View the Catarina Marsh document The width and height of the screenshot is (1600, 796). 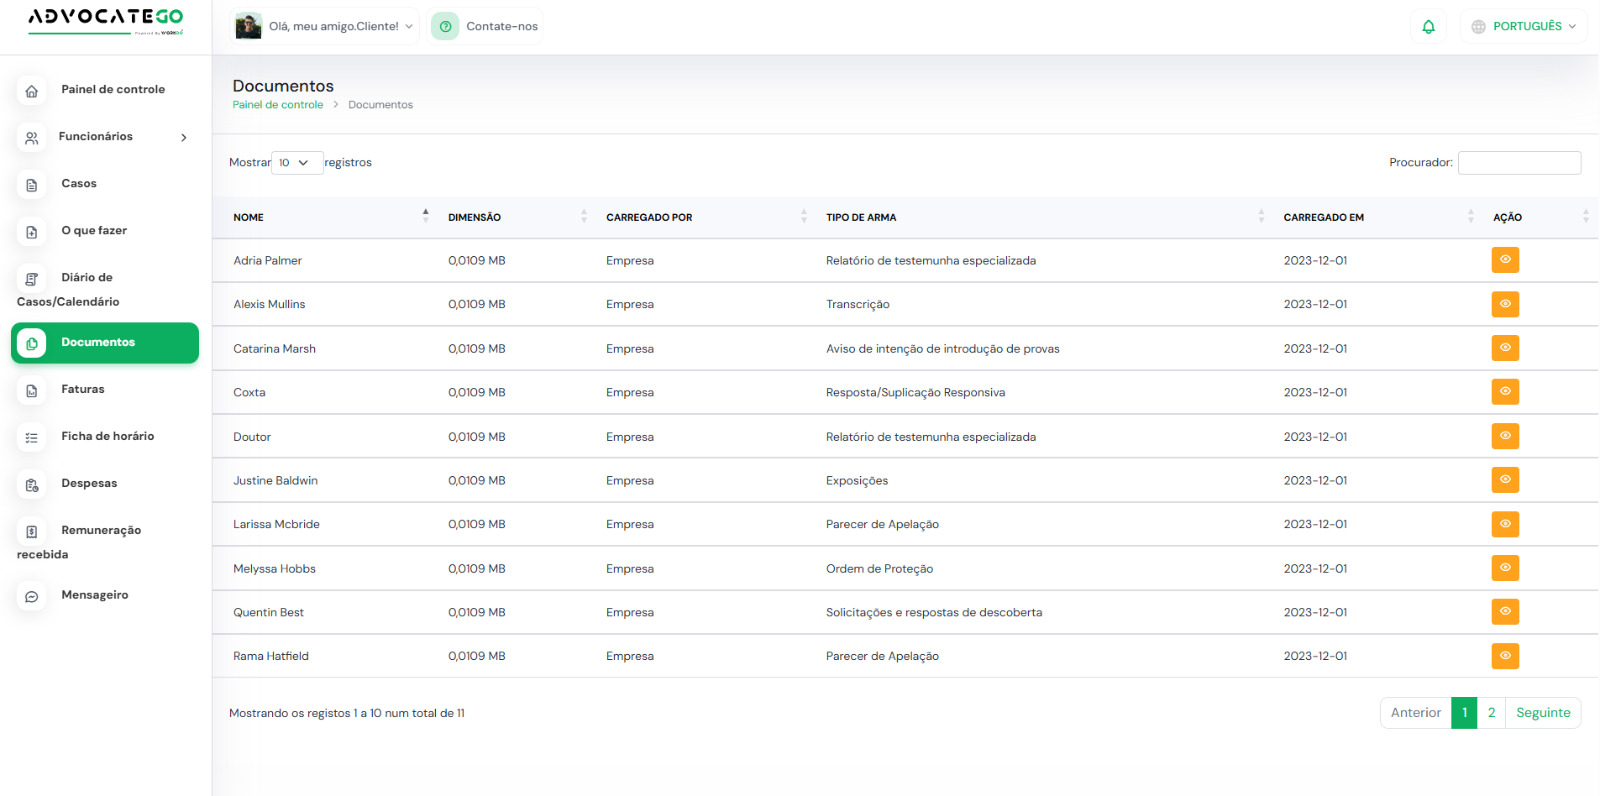click(1505, 348)
